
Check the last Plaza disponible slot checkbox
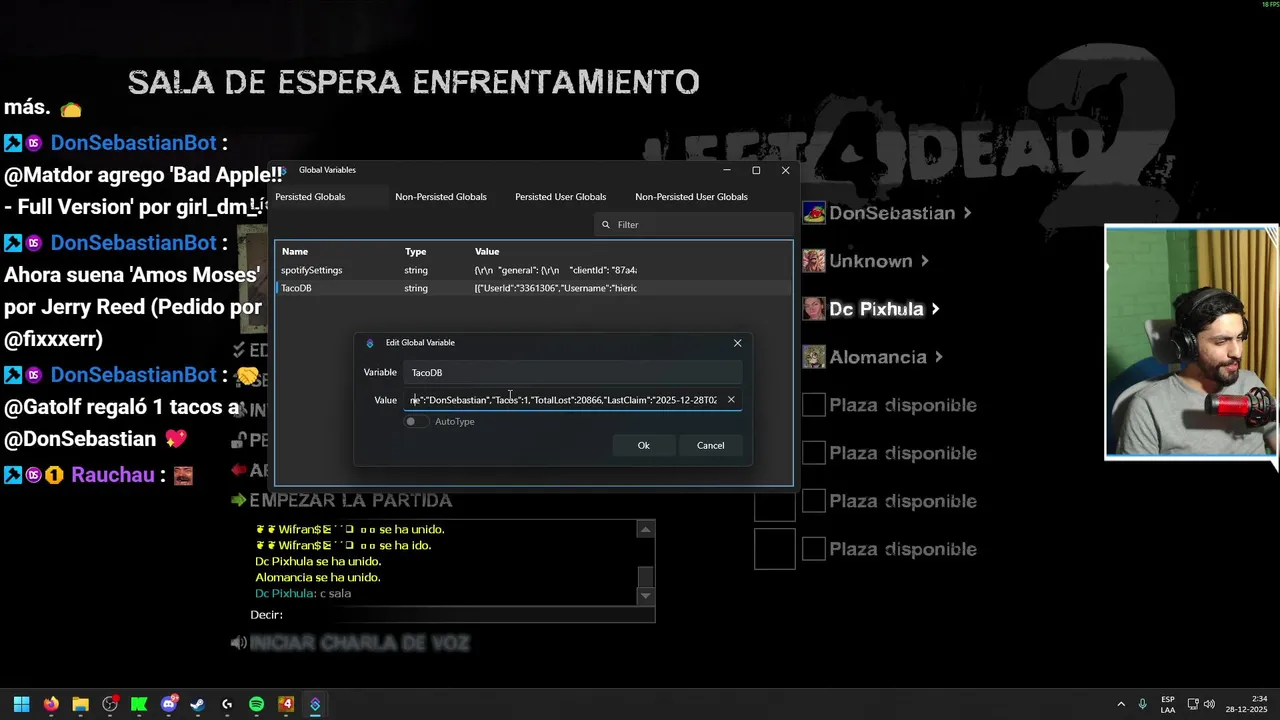pyautogui.click(x=814, y=549)
